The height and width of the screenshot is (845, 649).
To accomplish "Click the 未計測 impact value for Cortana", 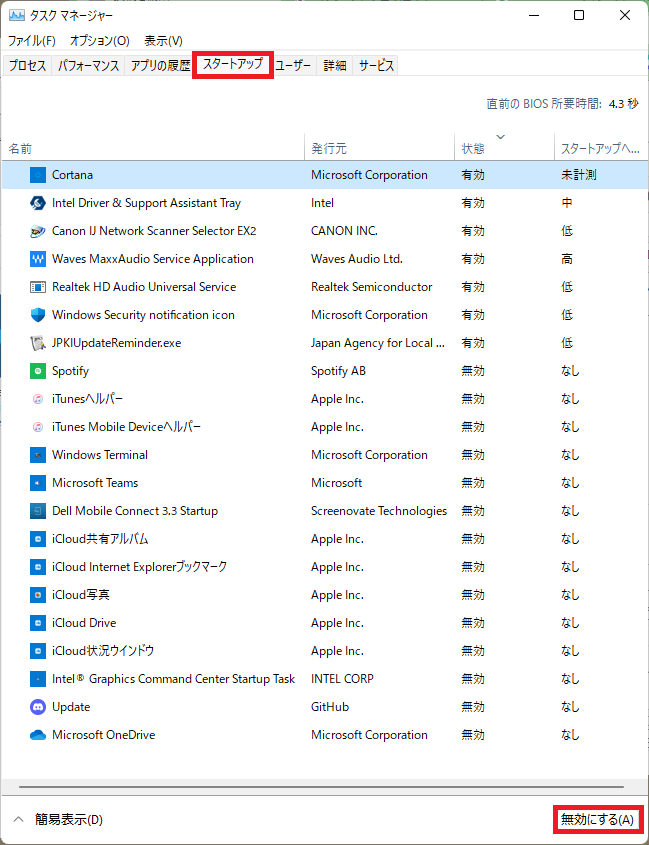I will click(578, 175).
